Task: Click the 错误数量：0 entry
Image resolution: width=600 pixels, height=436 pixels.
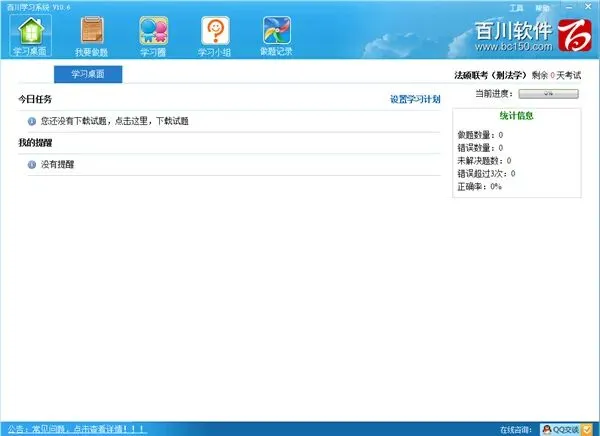Action: pos(480,148)
